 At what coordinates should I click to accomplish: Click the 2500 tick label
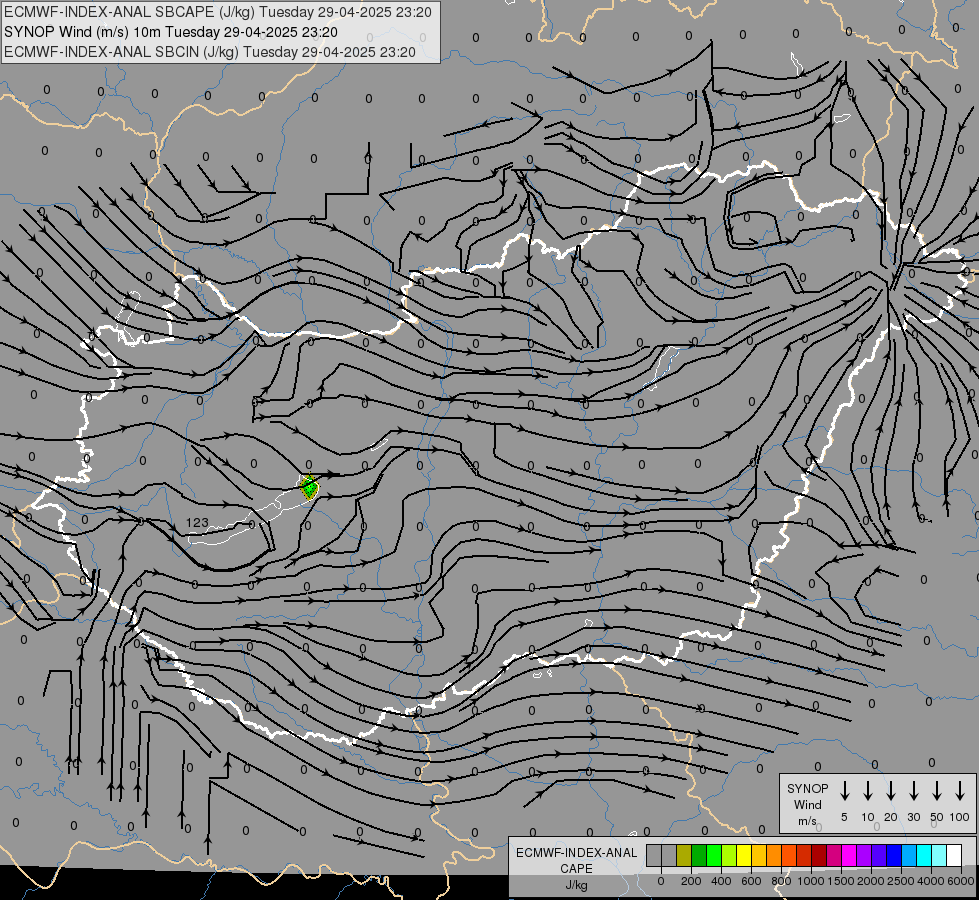pyautogui.click(x=901, y=881)
